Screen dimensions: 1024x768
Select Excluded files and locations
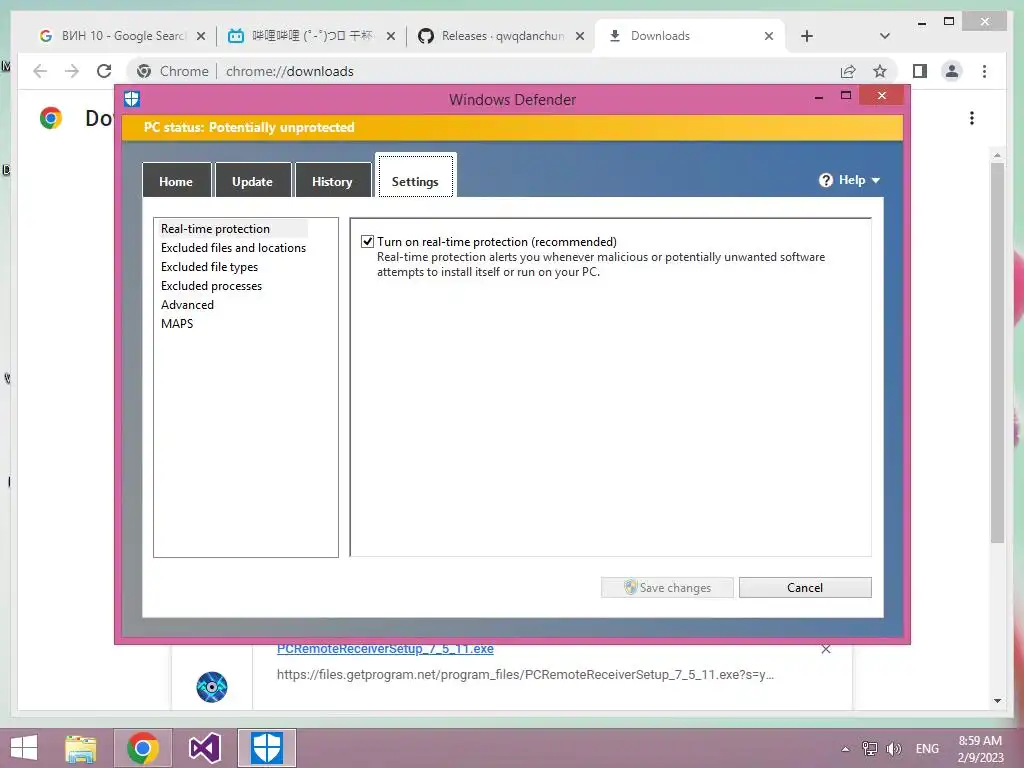(233, 248)
